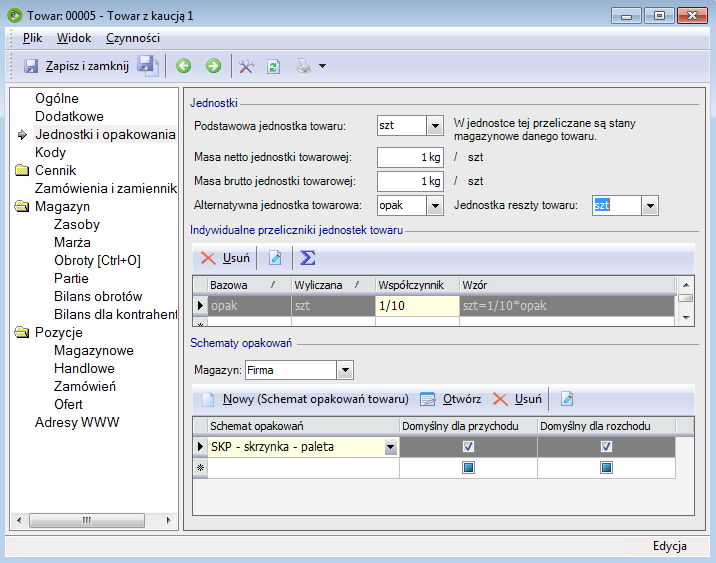Click the edit pencil icon in przeliczniki toolbar
The height and width of the screenshot is (563, 716).
275,258
